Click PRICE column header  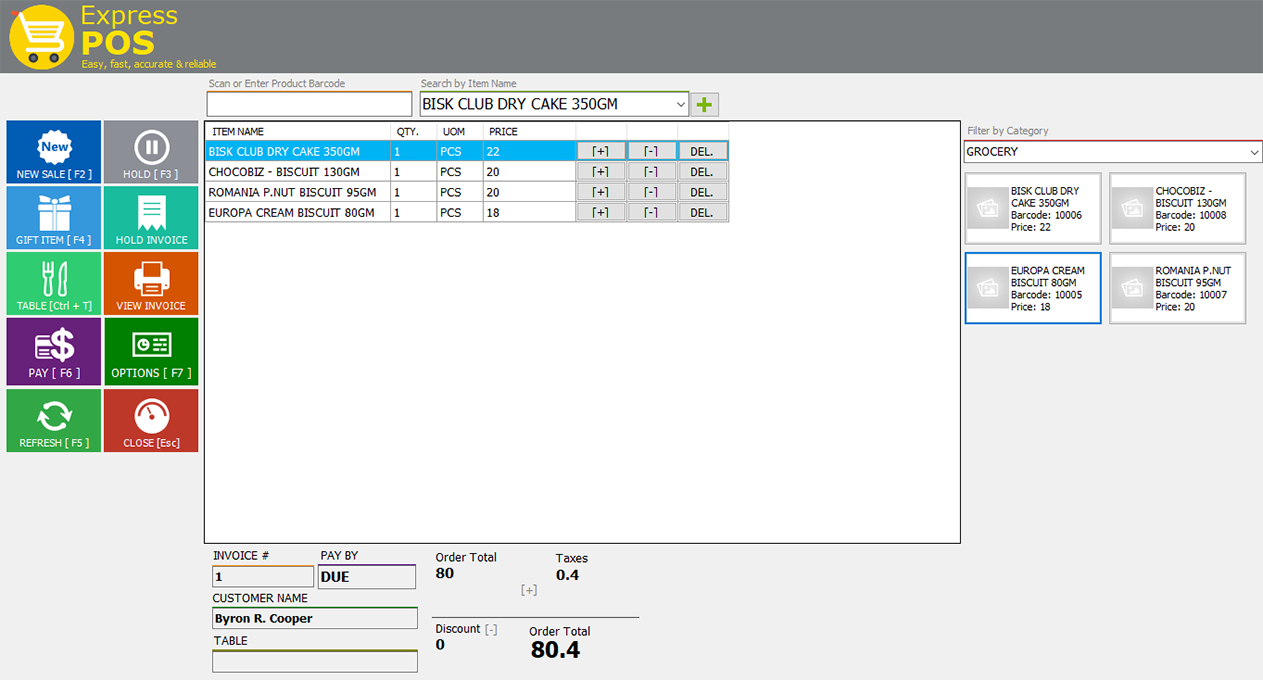click(x=530, y=131)
